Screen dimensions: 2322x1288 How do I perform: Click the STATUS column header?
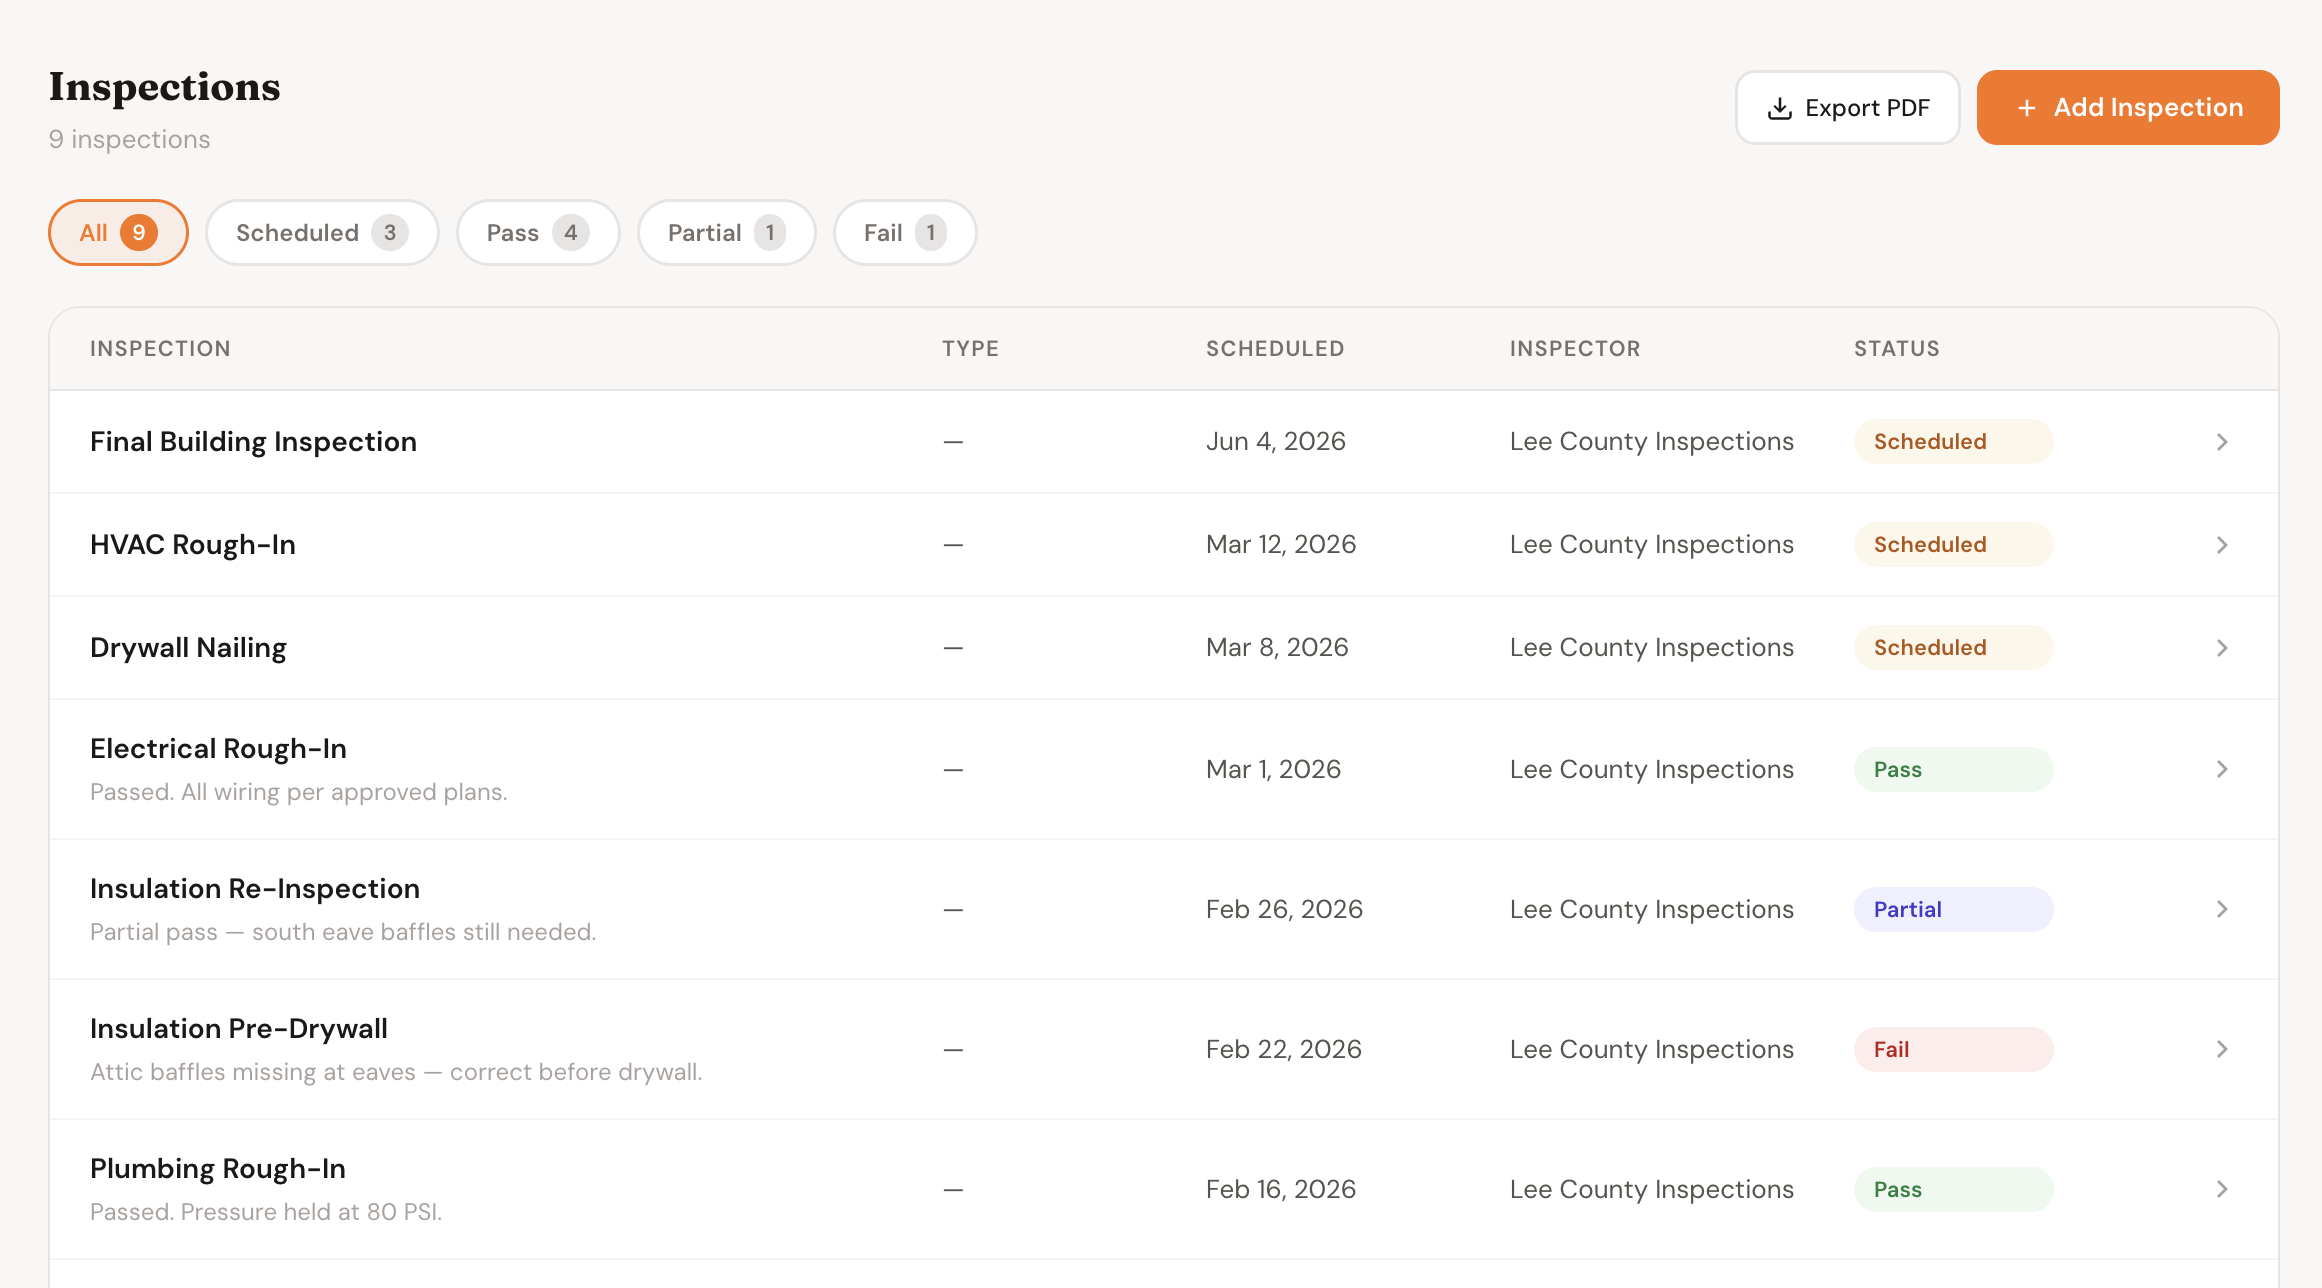click(1896, 349)
